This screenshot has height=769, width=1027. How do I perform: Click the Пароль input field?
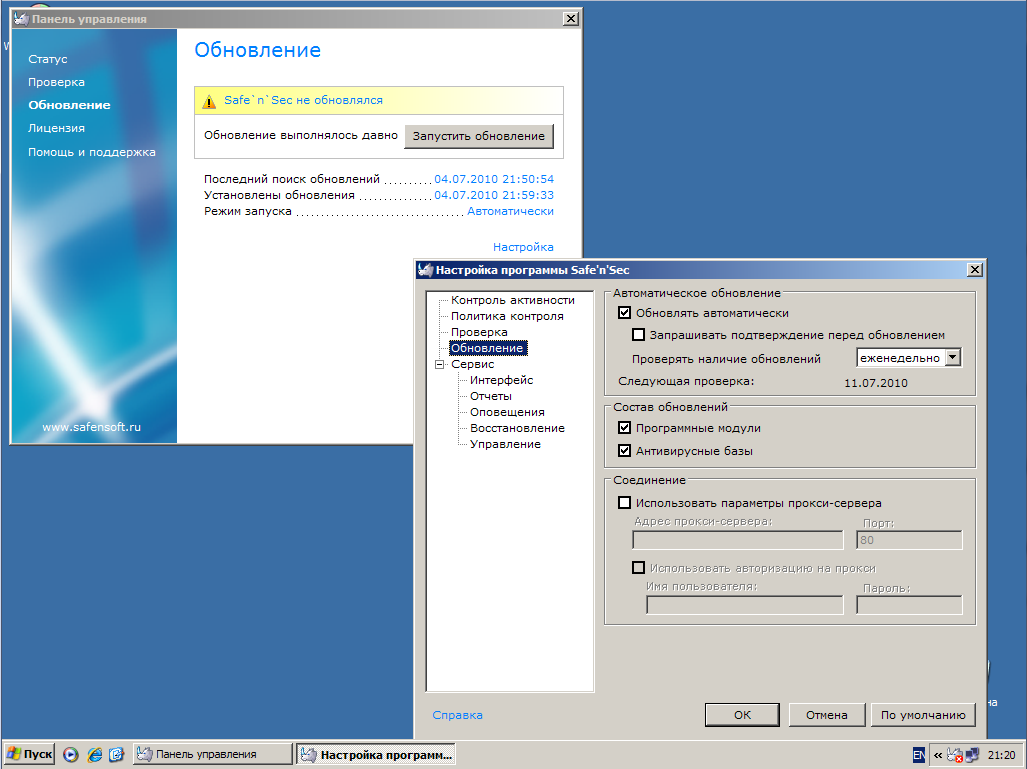(909, 605)
